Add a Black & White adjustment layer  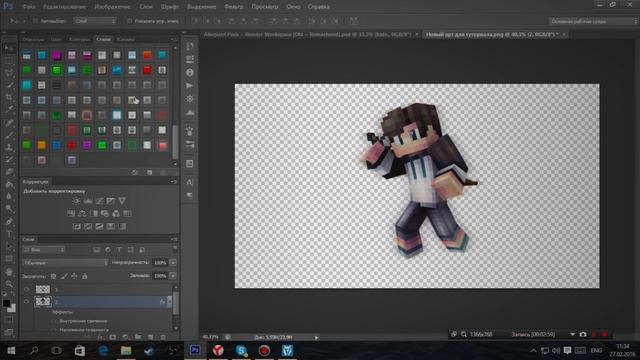click(x=94, y=213)
